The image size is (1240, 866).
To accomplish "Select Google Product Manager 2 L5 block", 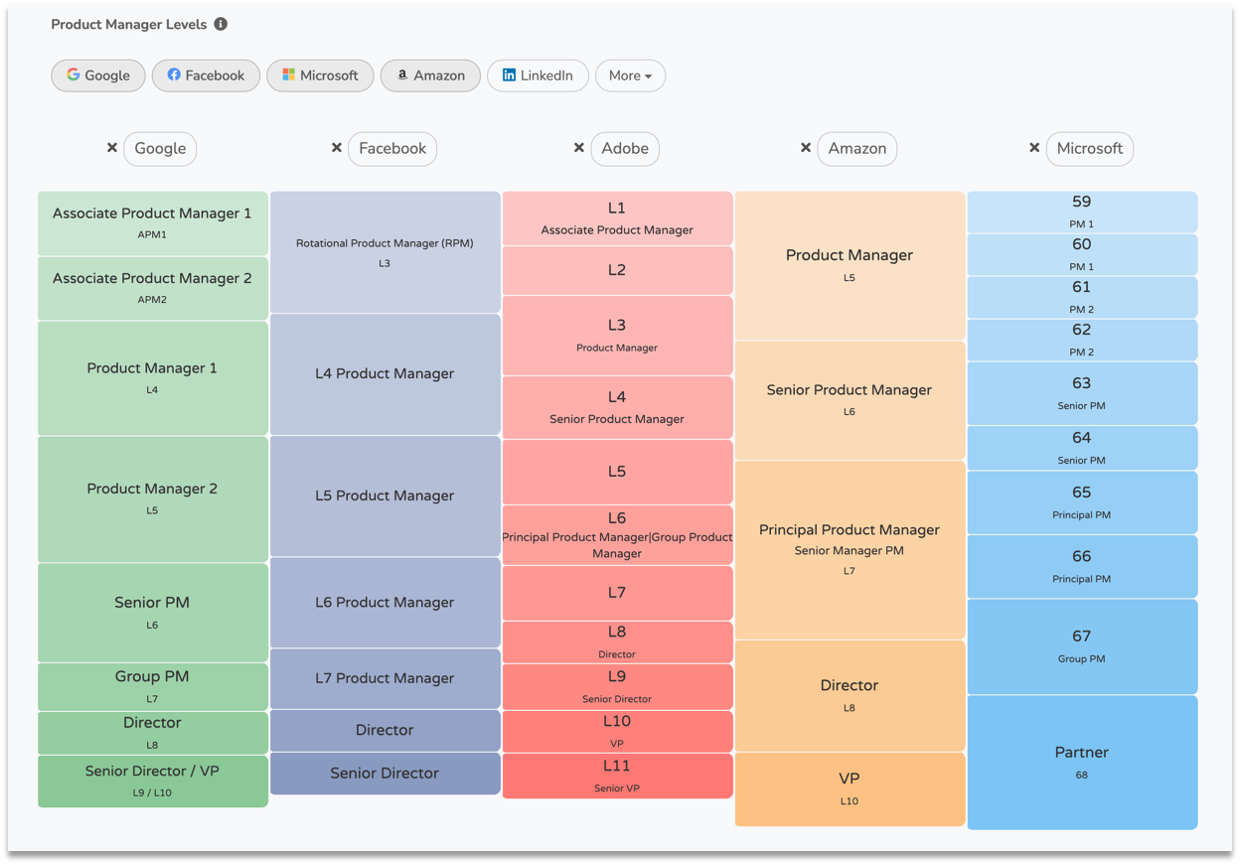I will pos(153,499).
